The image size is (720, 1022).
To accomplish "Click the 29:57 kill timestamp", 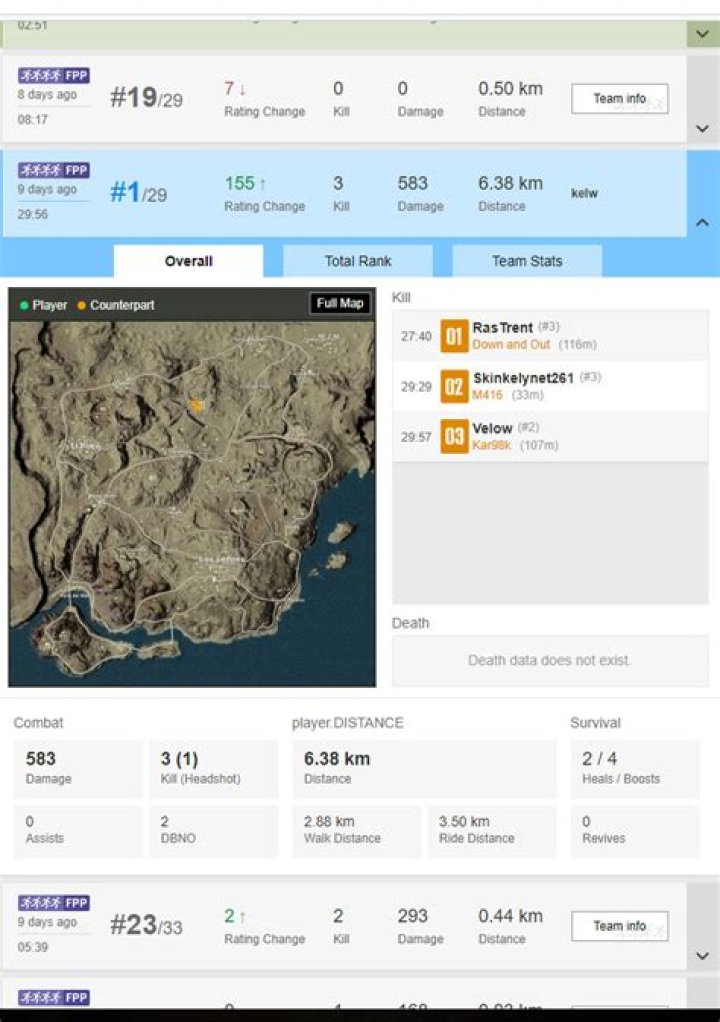I will [416, 437].
